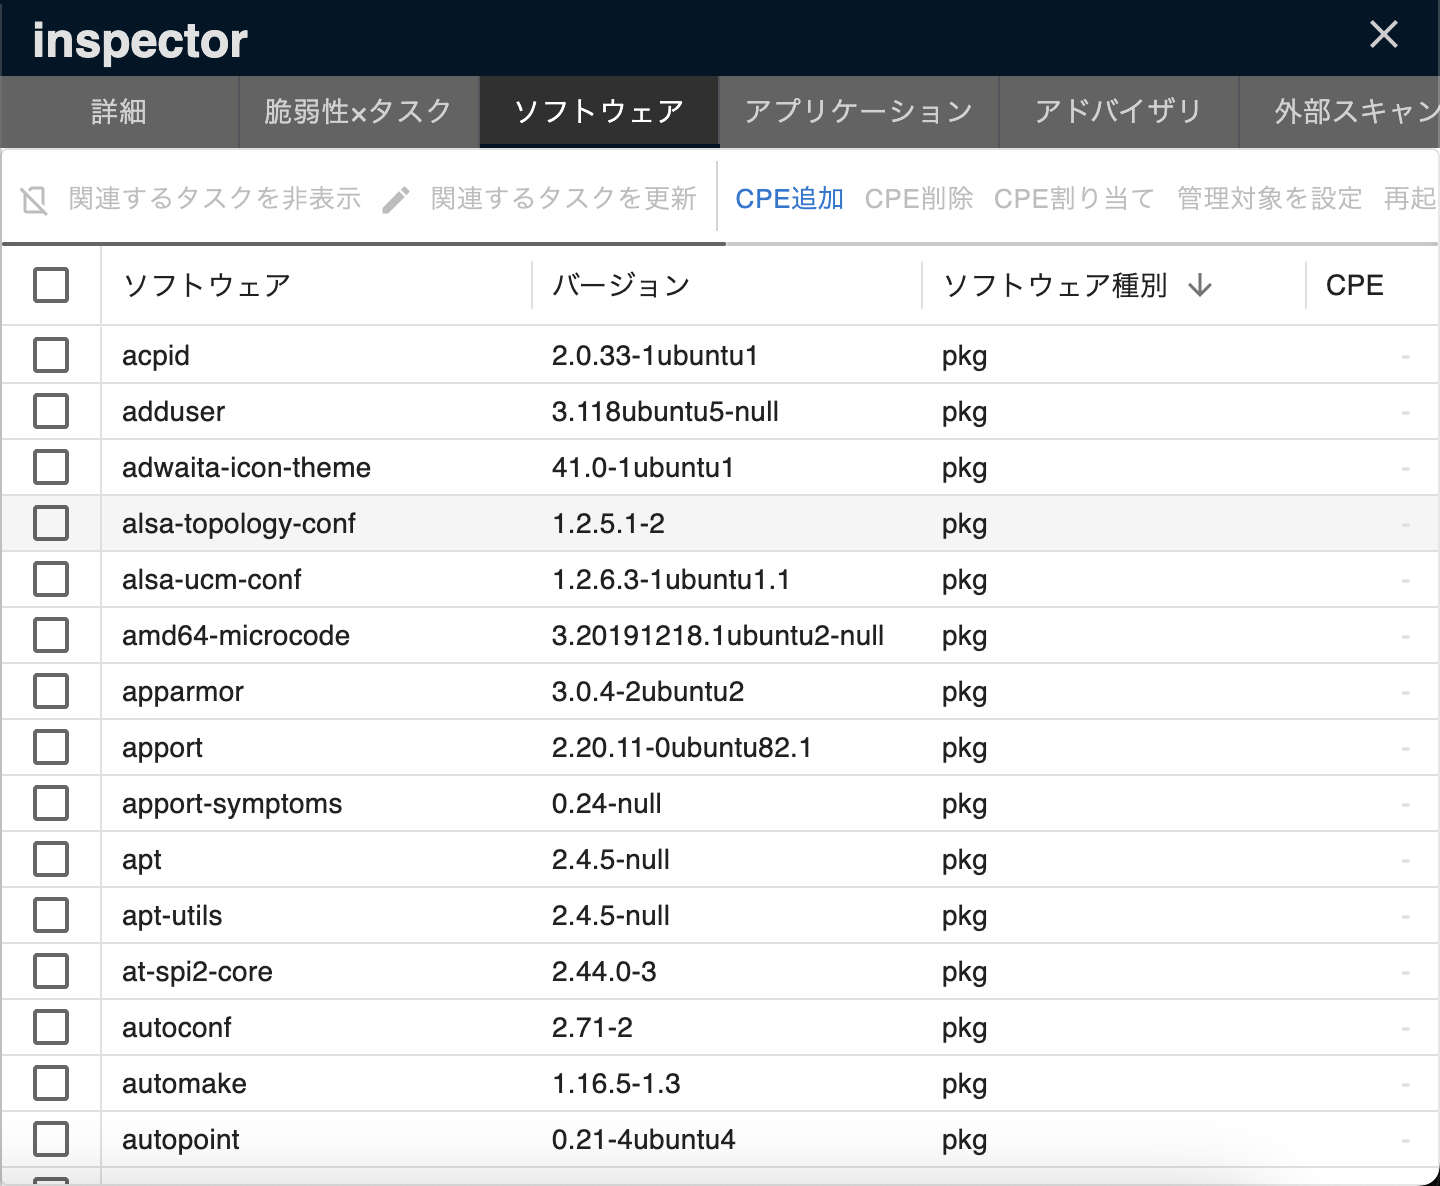Viewport: 1440px width, 1186px height.
Task: Click alsa-ucm-conf name cell
Action: pyautogui.click(x=212, y=580)
